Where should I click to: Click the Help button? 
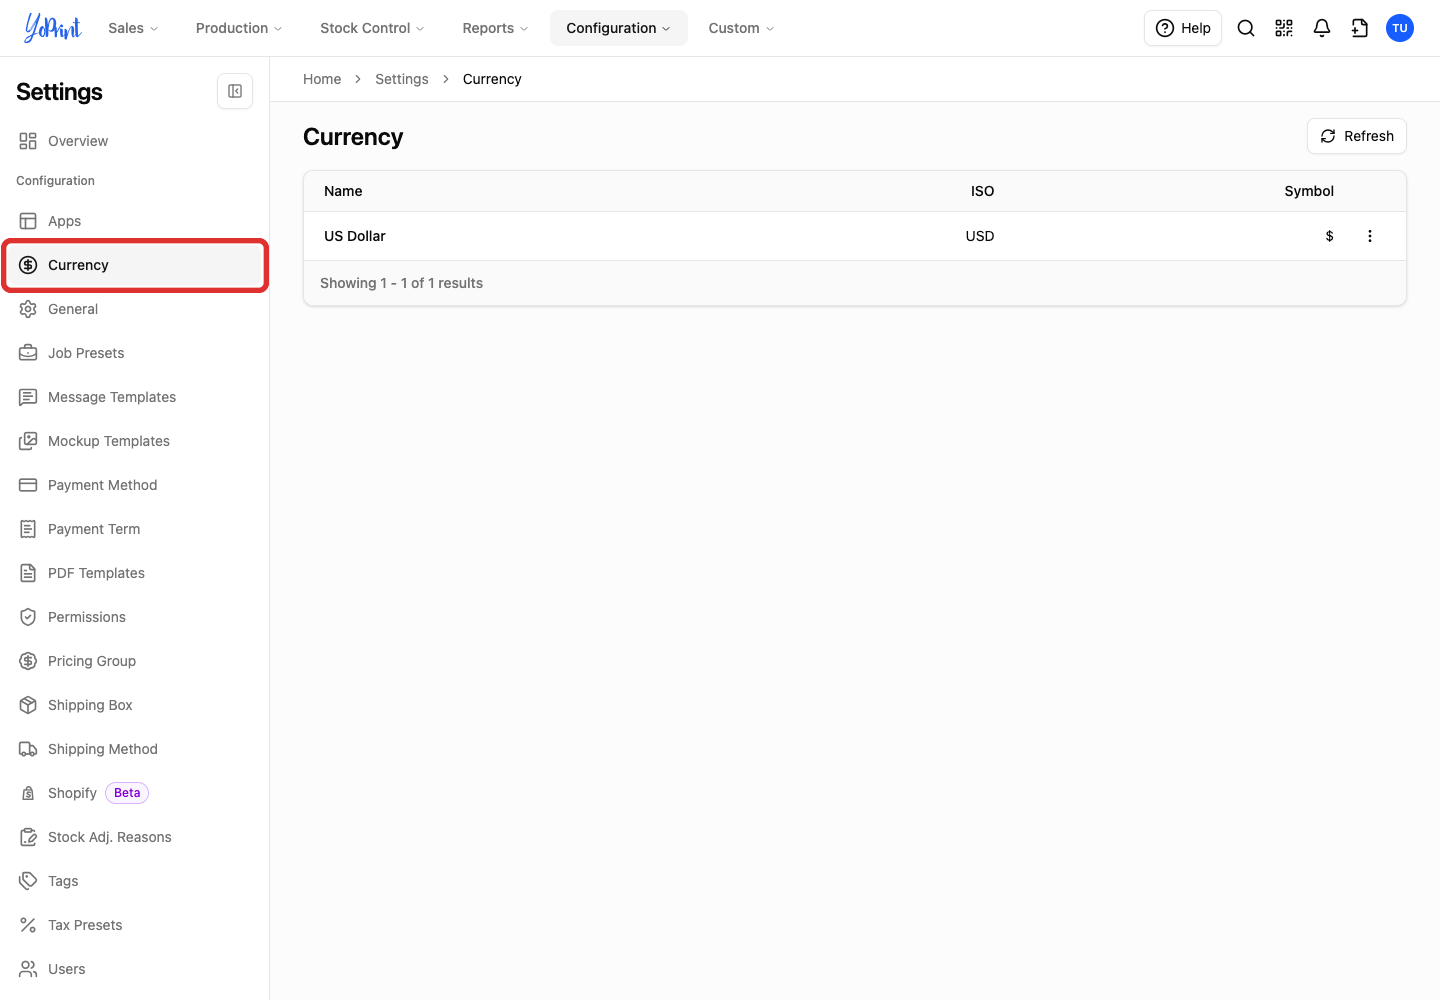pyautogui.click(x=1183, y=28)
